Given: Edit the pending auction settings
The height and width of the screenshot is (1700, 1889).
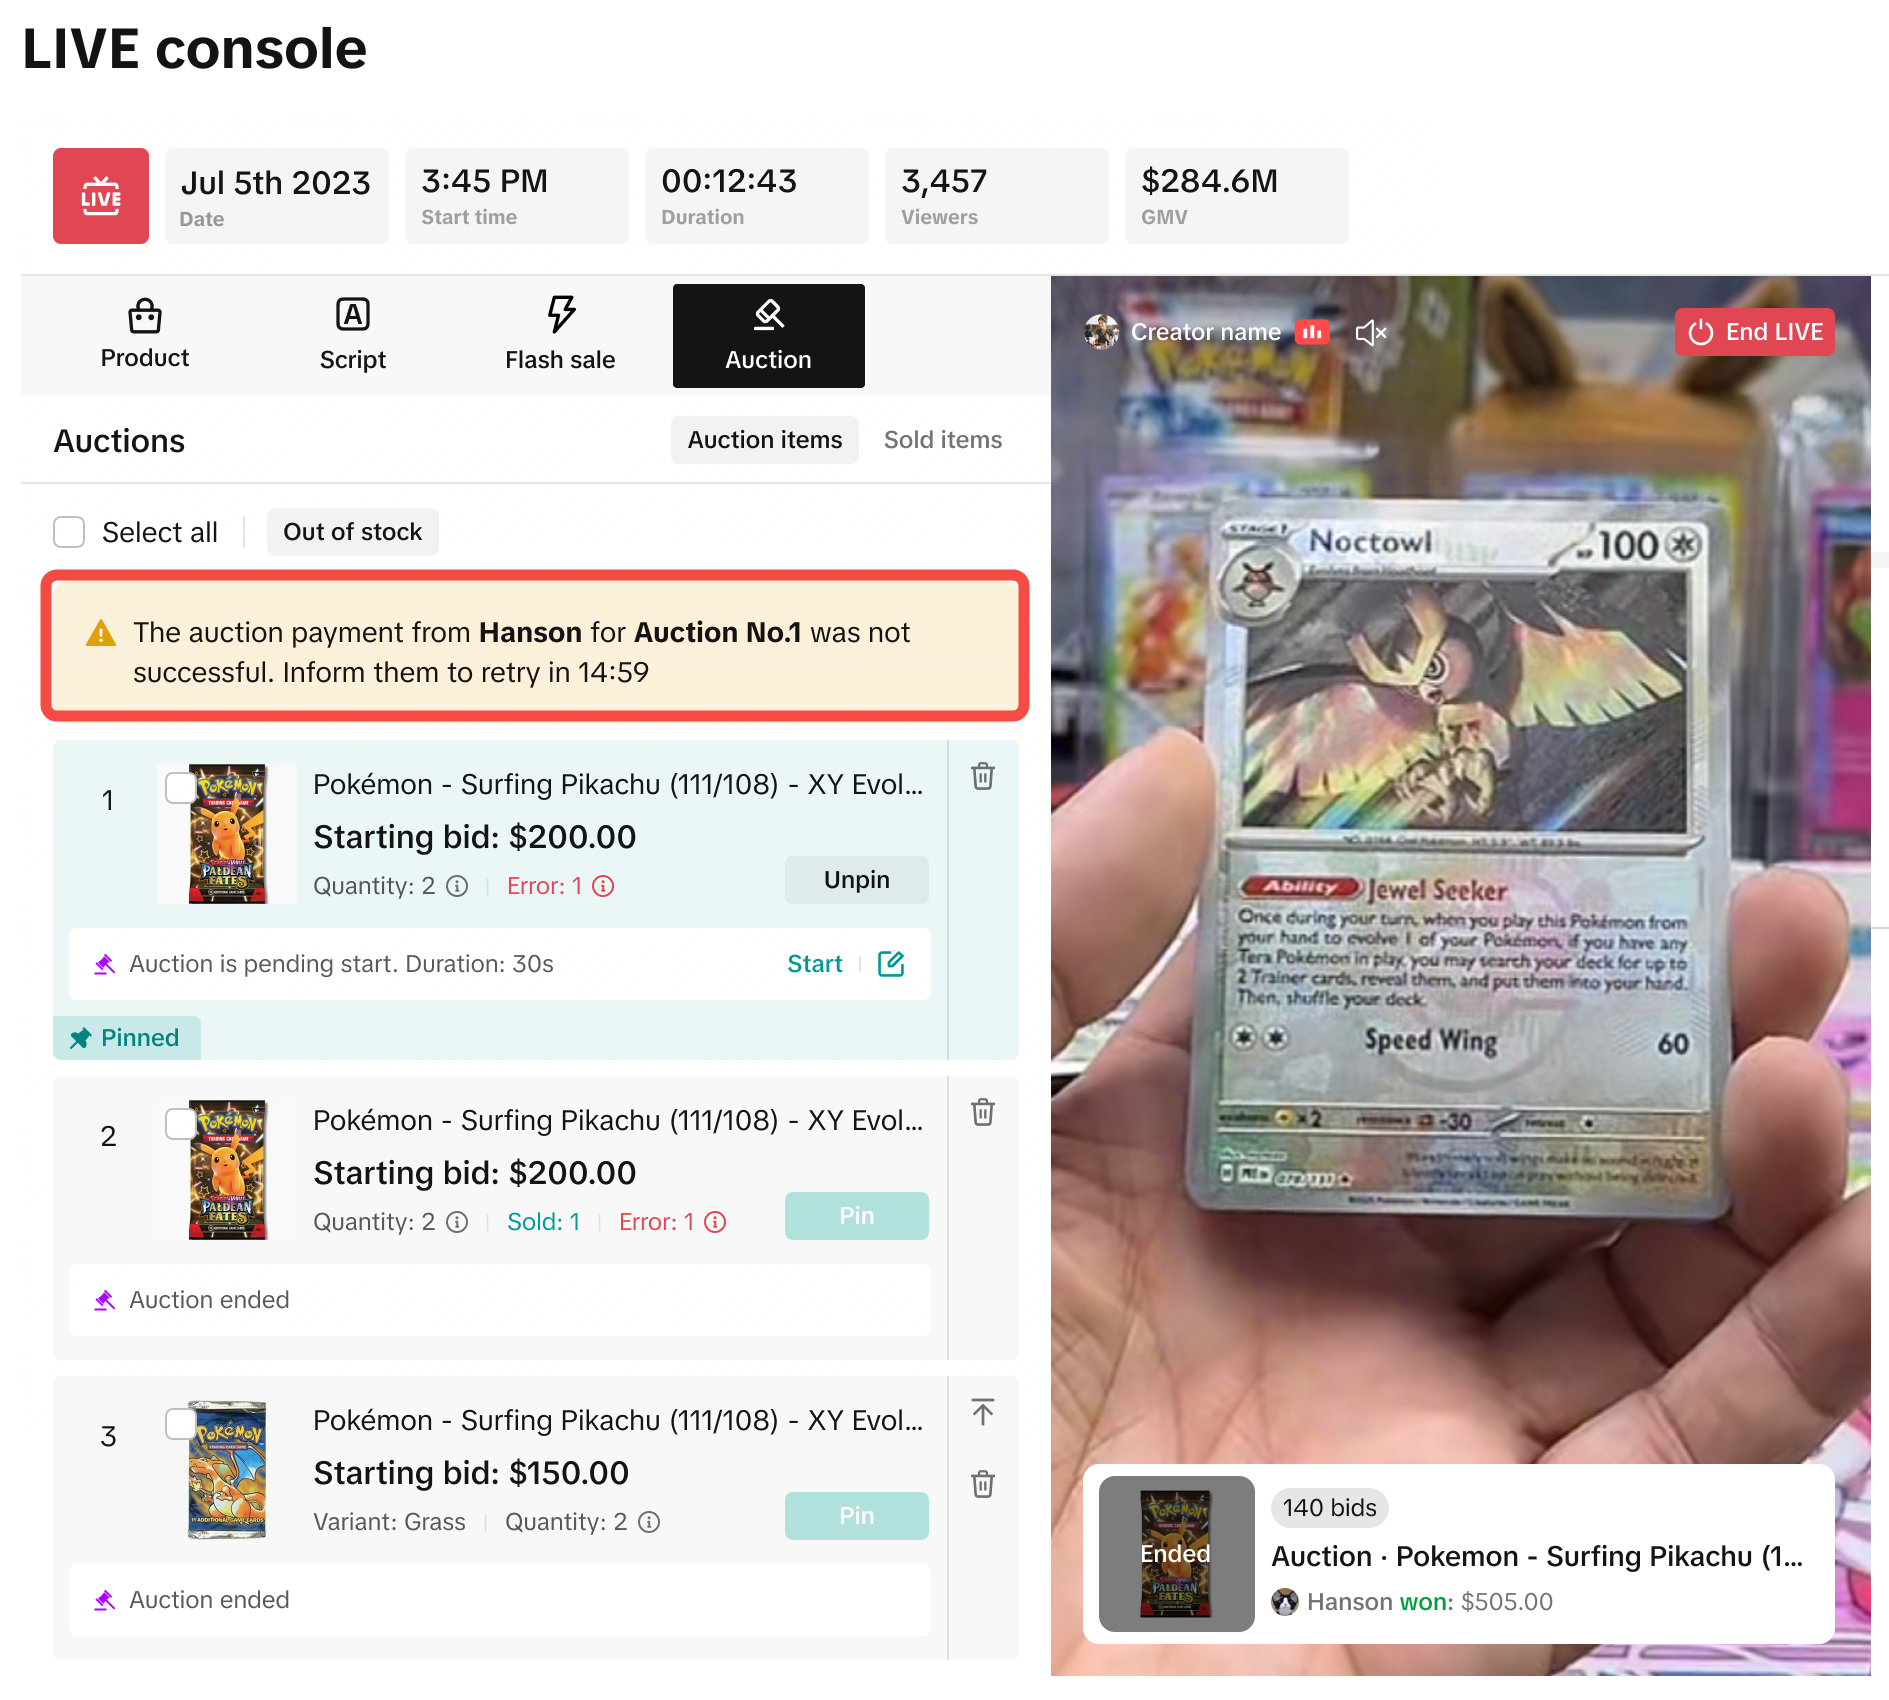Looking at the screenshot, I should 891,964.
